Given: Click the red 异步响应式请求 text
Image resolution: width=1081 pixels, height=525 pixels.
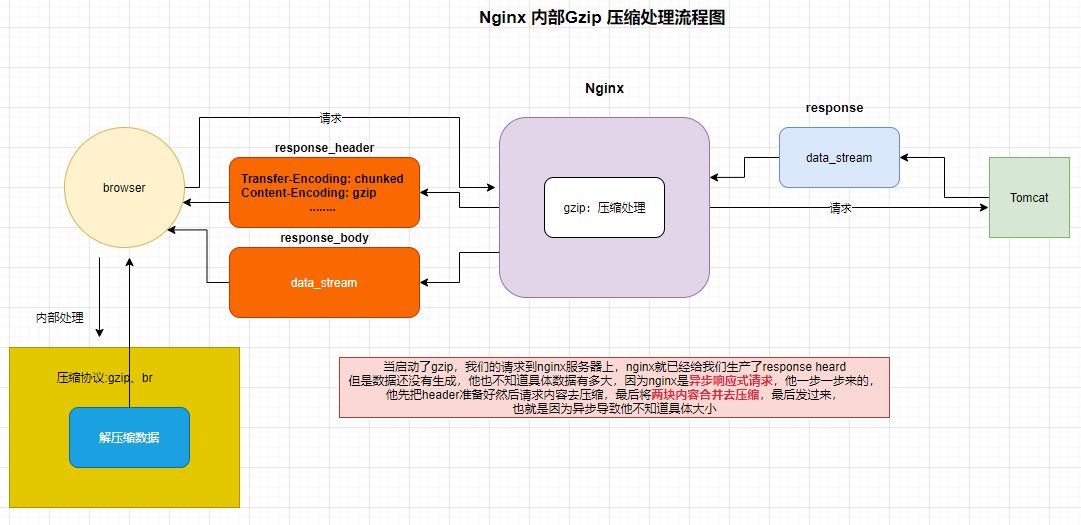Looking at the screenshot, I should click(x=731, y=380).
